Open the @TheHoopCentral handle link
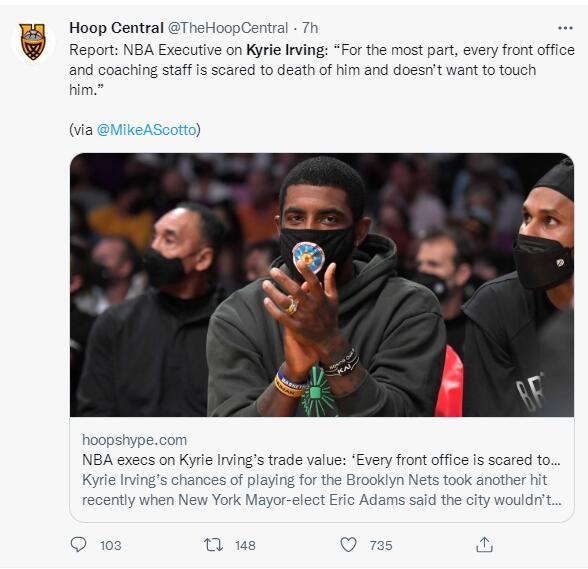 pyautogui.click(x=228, y=28)
